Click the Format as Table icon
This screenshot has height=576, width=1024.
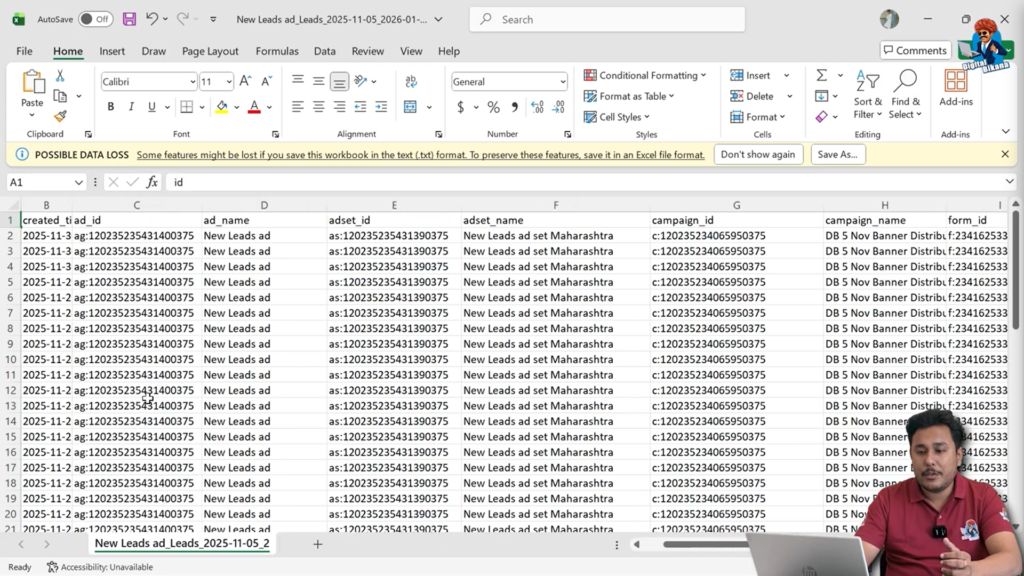591,96
